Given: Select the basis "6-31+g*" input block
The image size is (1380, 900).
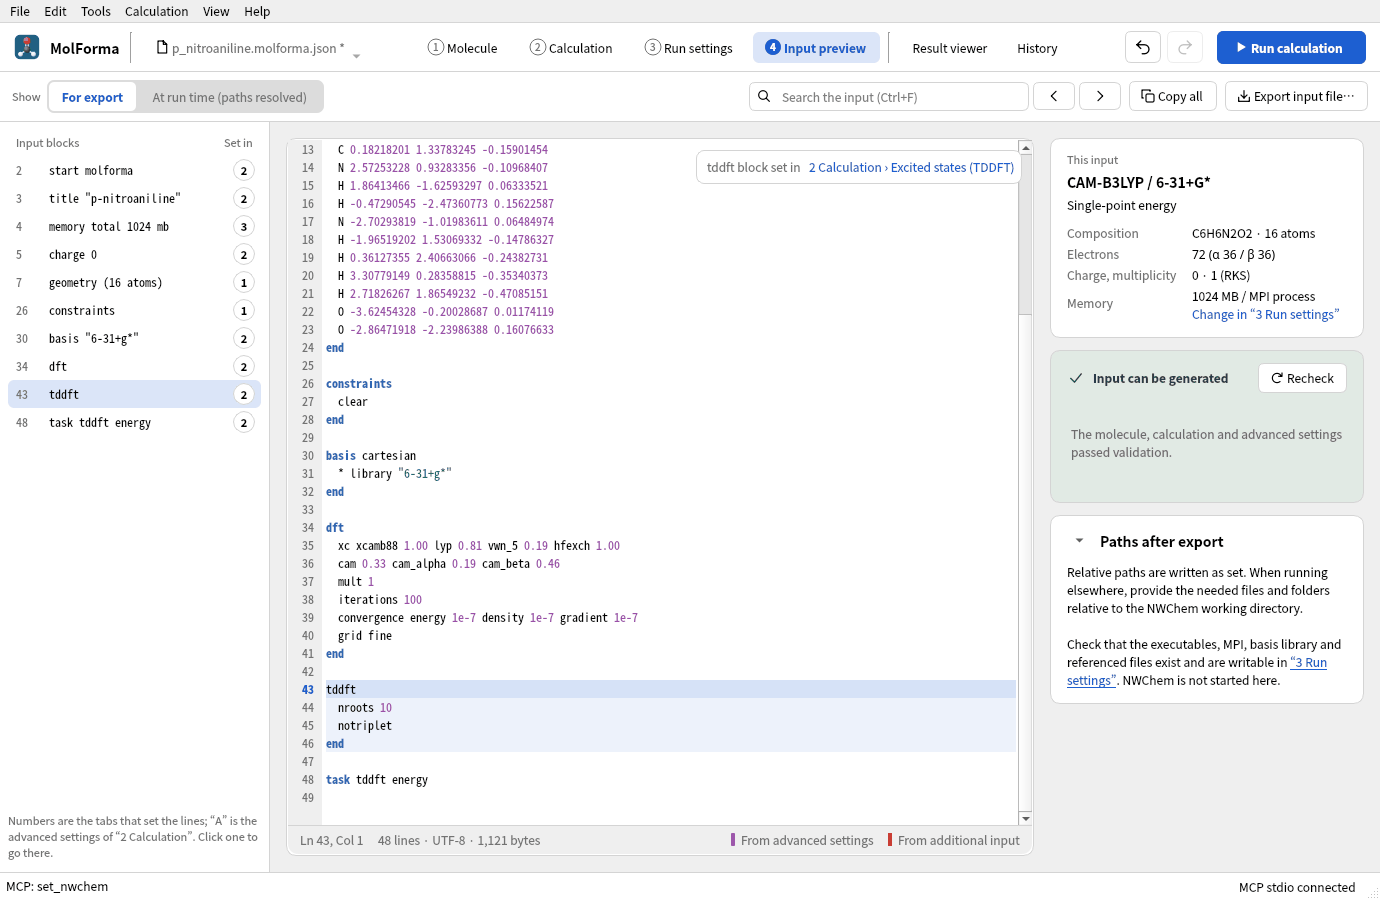Looking at the screenshot, I should (x=134, y=339).
